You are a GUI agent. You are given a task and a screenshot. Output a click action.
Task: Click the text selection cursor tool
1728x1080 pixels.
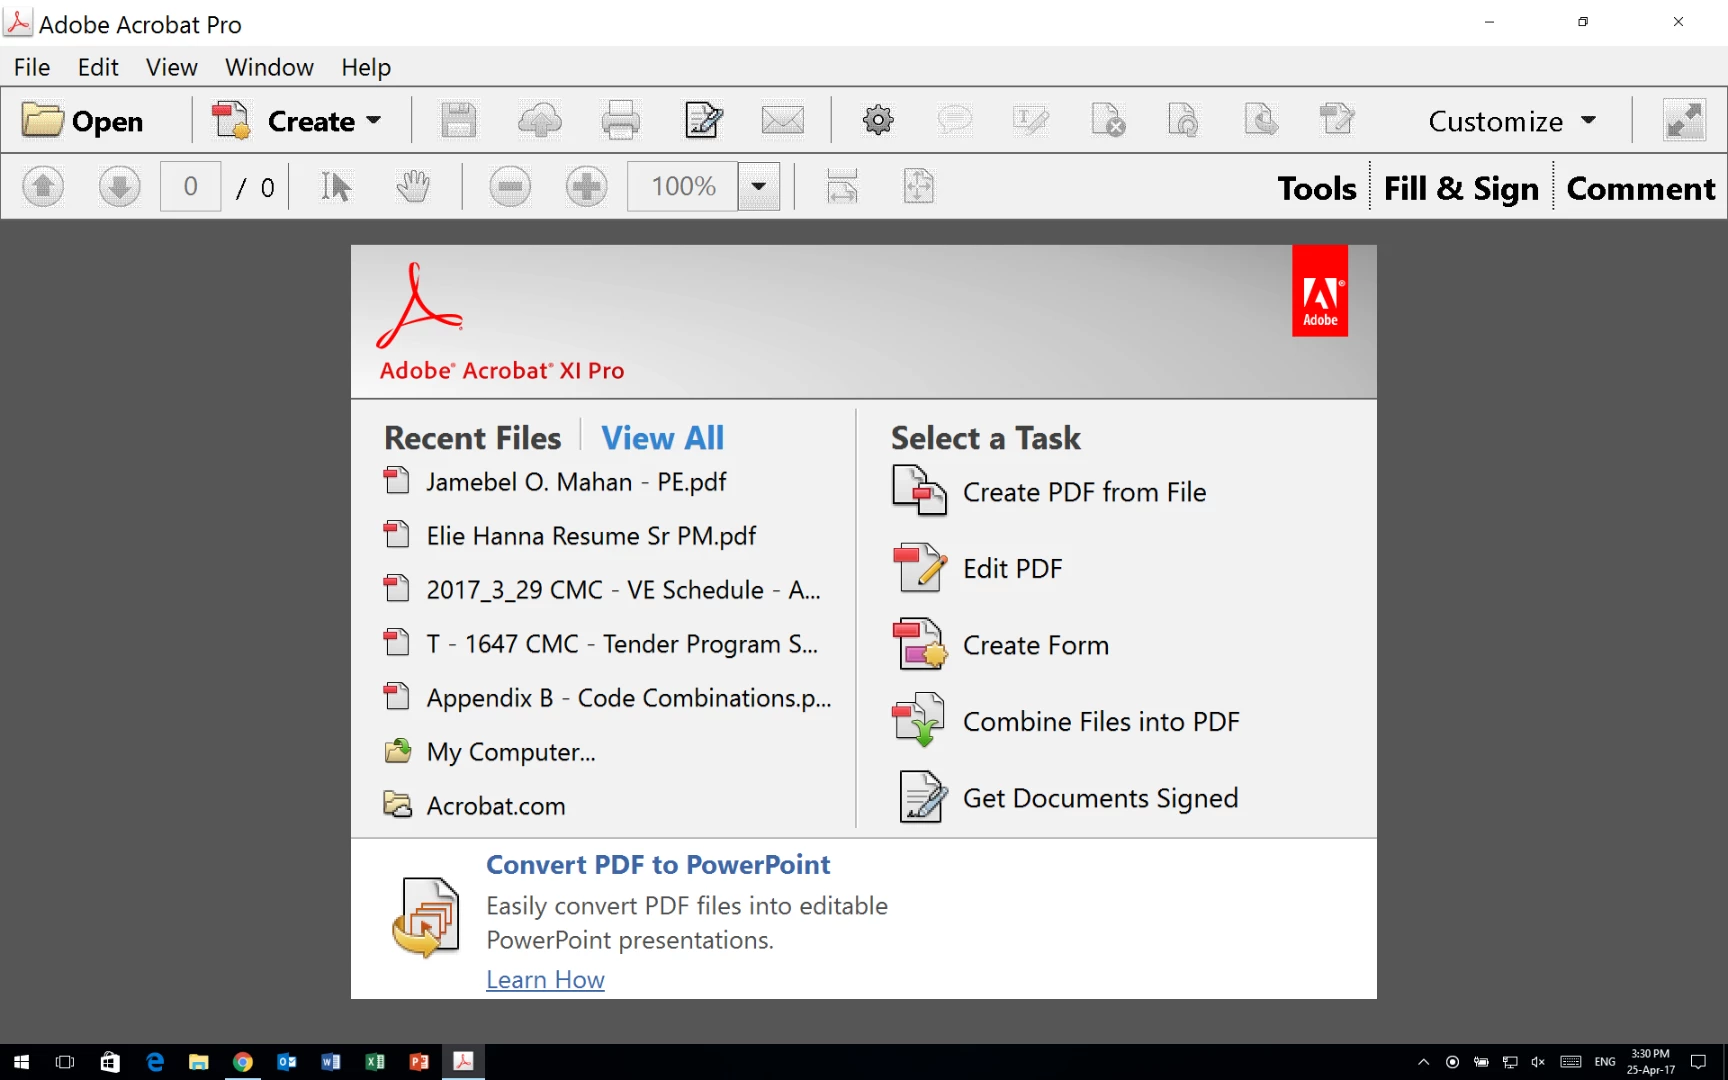coord(336,186)
